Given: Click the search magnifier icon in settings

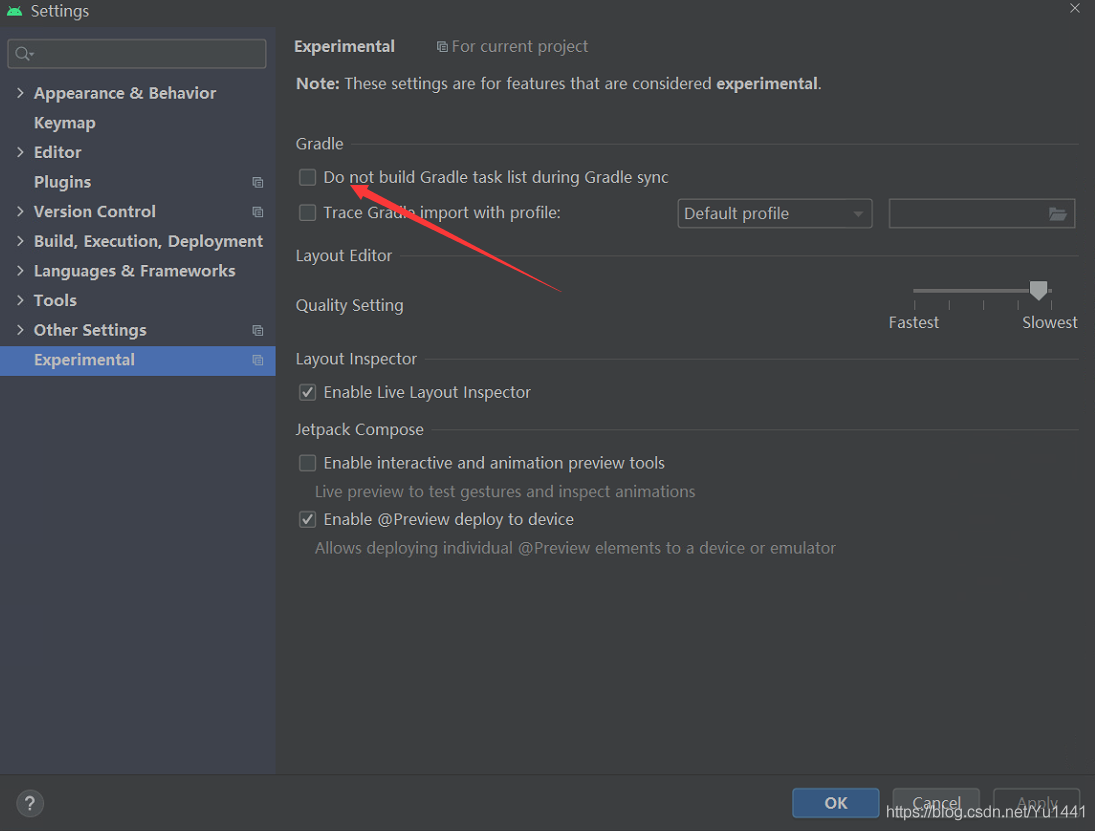Looking at the screenshot, I should point(24,54).
